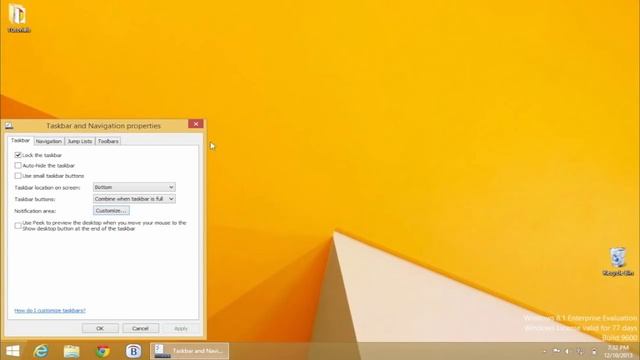Launch Internet Explorer from the taskbar
This screenshot has height=360, width=640.
41,351
